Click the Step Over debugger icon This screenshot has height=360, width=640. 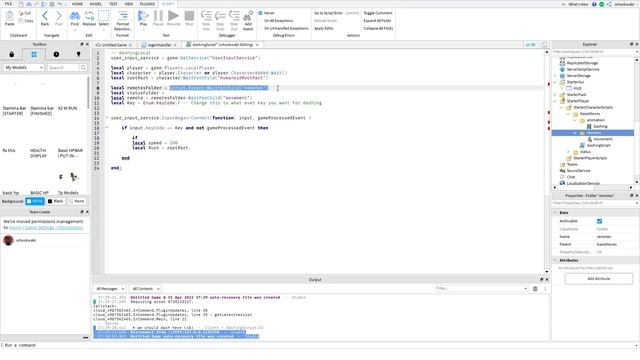click(220, 16)
